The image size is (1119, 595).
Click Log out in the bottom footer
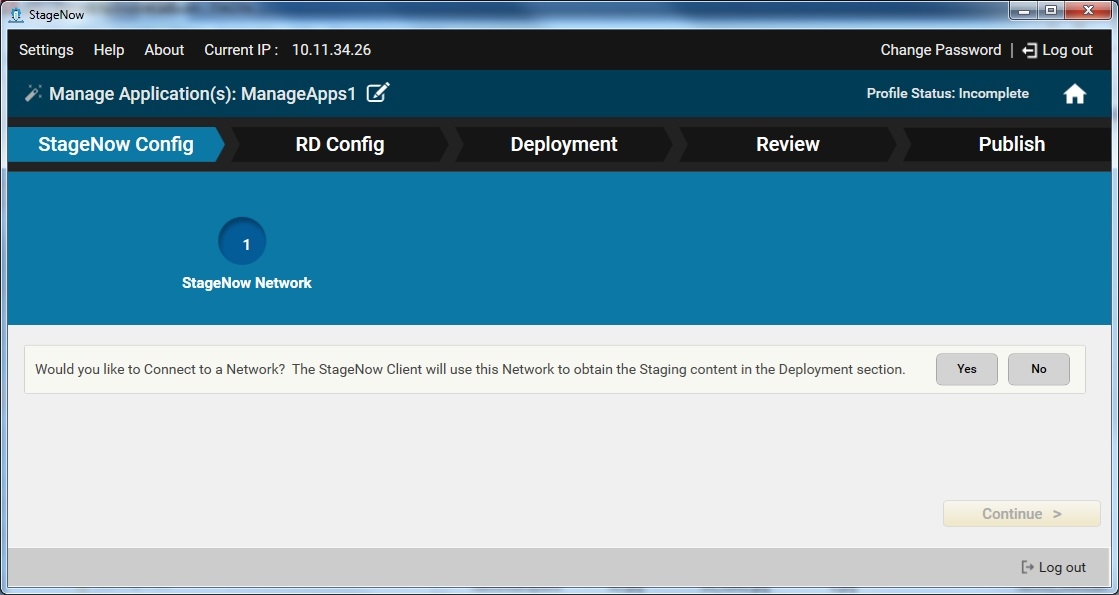[x=1053, y=567]
